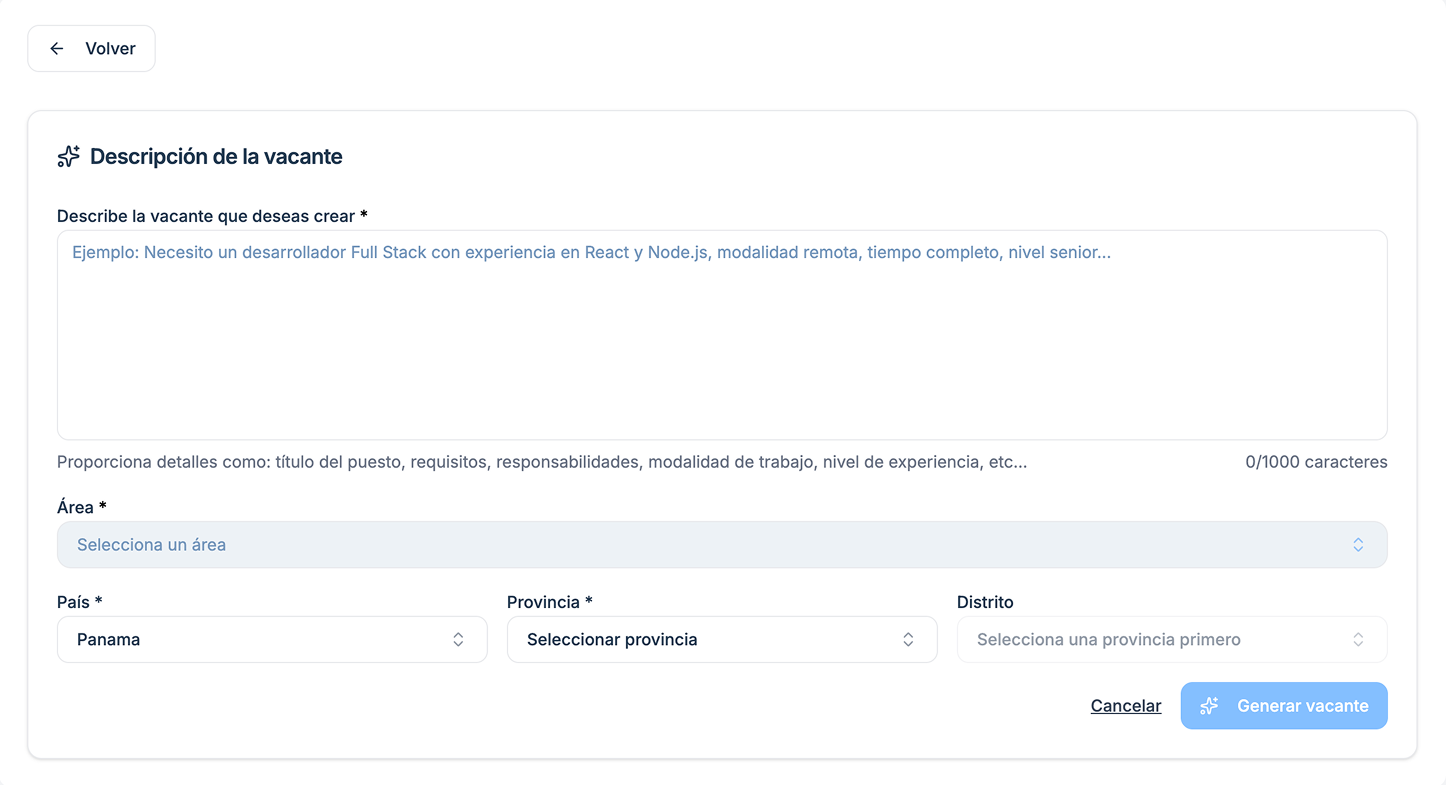Screen dimensions: 1446x785
Task: Go back with the Volver button
Action: click(91, 49)
